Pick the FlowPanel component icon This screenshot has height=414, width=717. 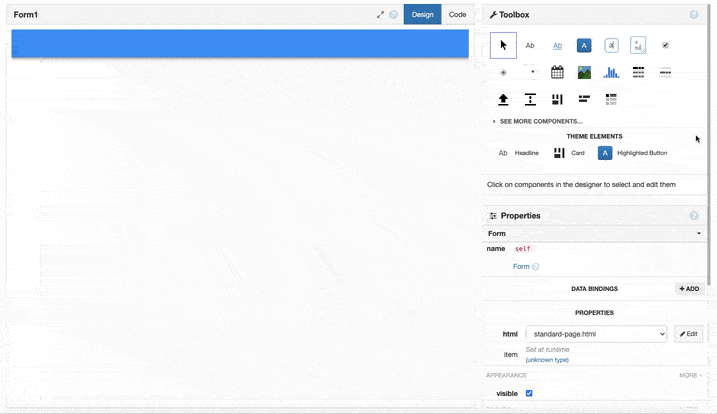(584, 99)
